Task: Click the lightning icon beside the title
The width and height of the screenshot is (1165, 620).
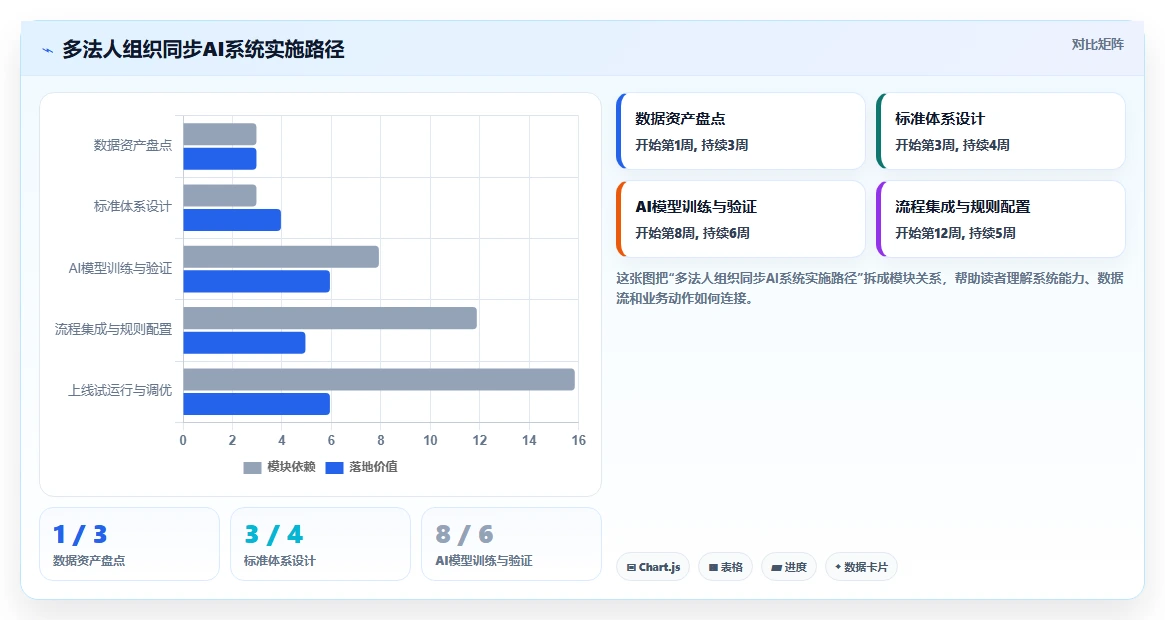Action: coord(48,51)
